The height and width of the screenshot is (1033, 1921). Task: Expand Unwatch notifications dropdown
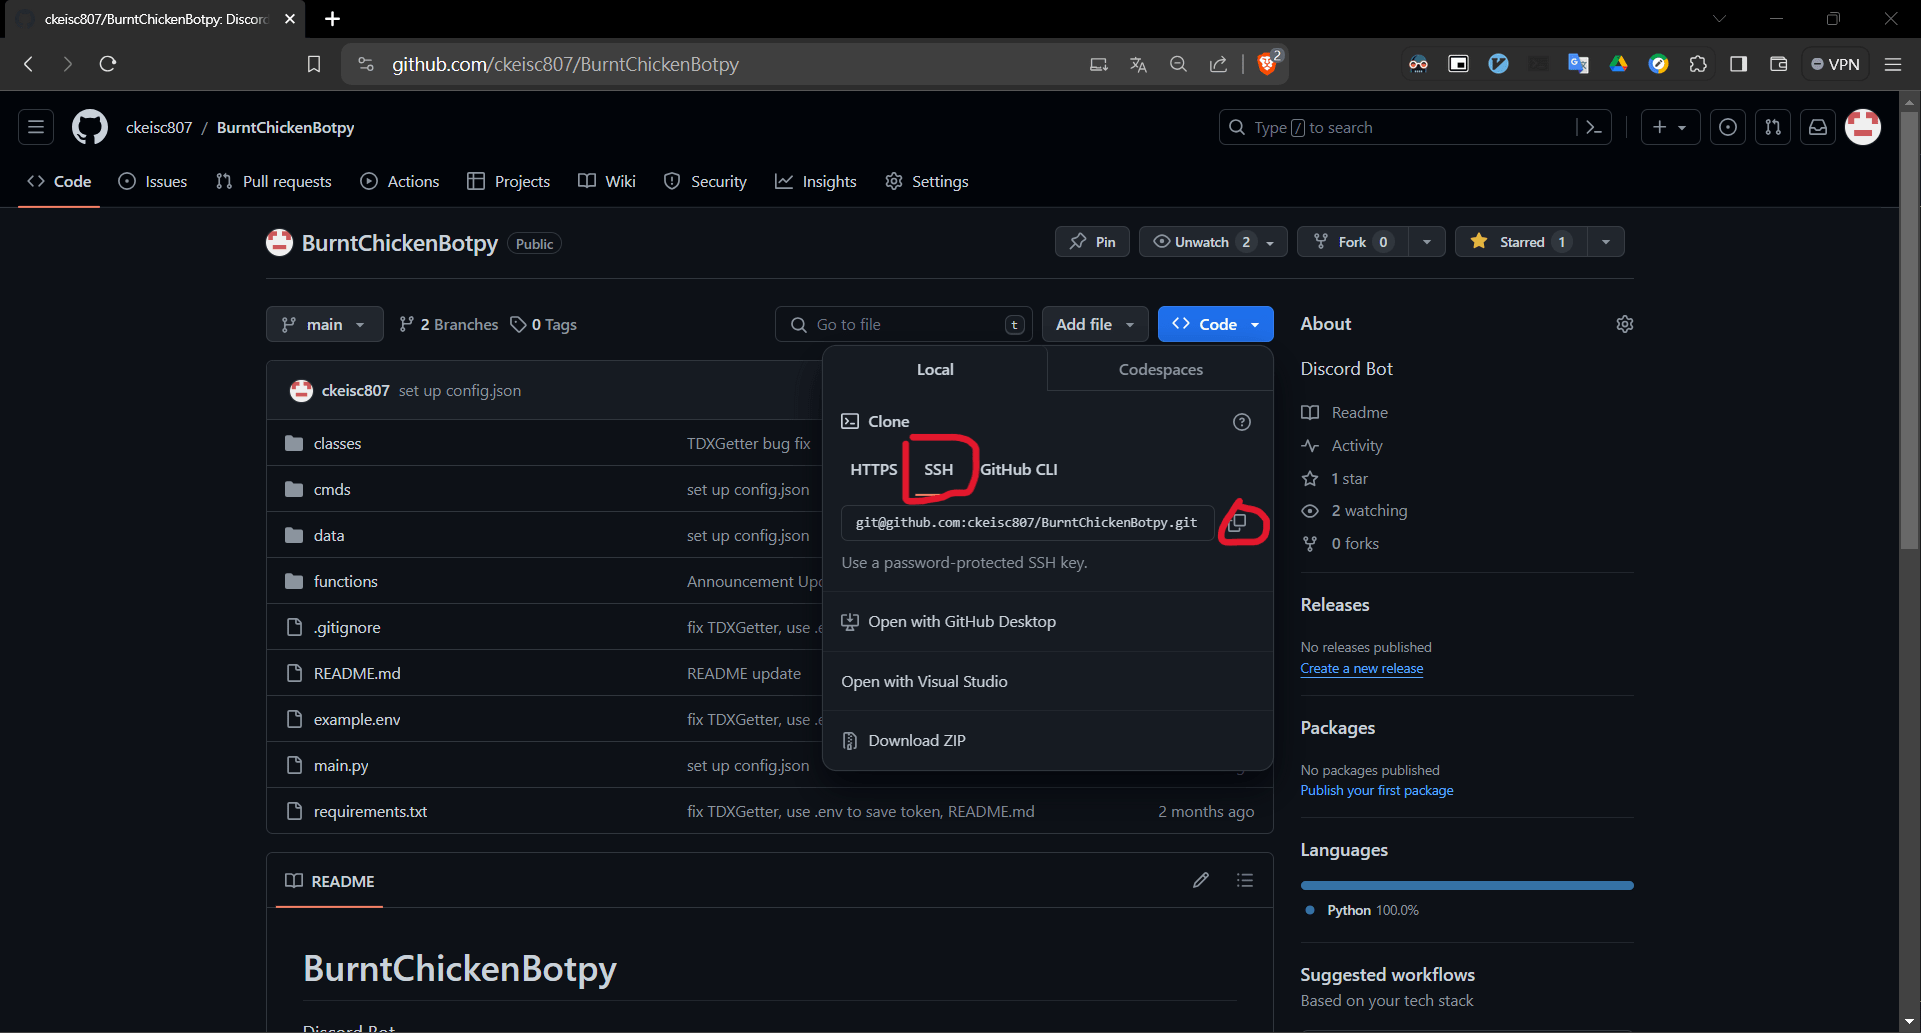click(x=1213, y=242)
